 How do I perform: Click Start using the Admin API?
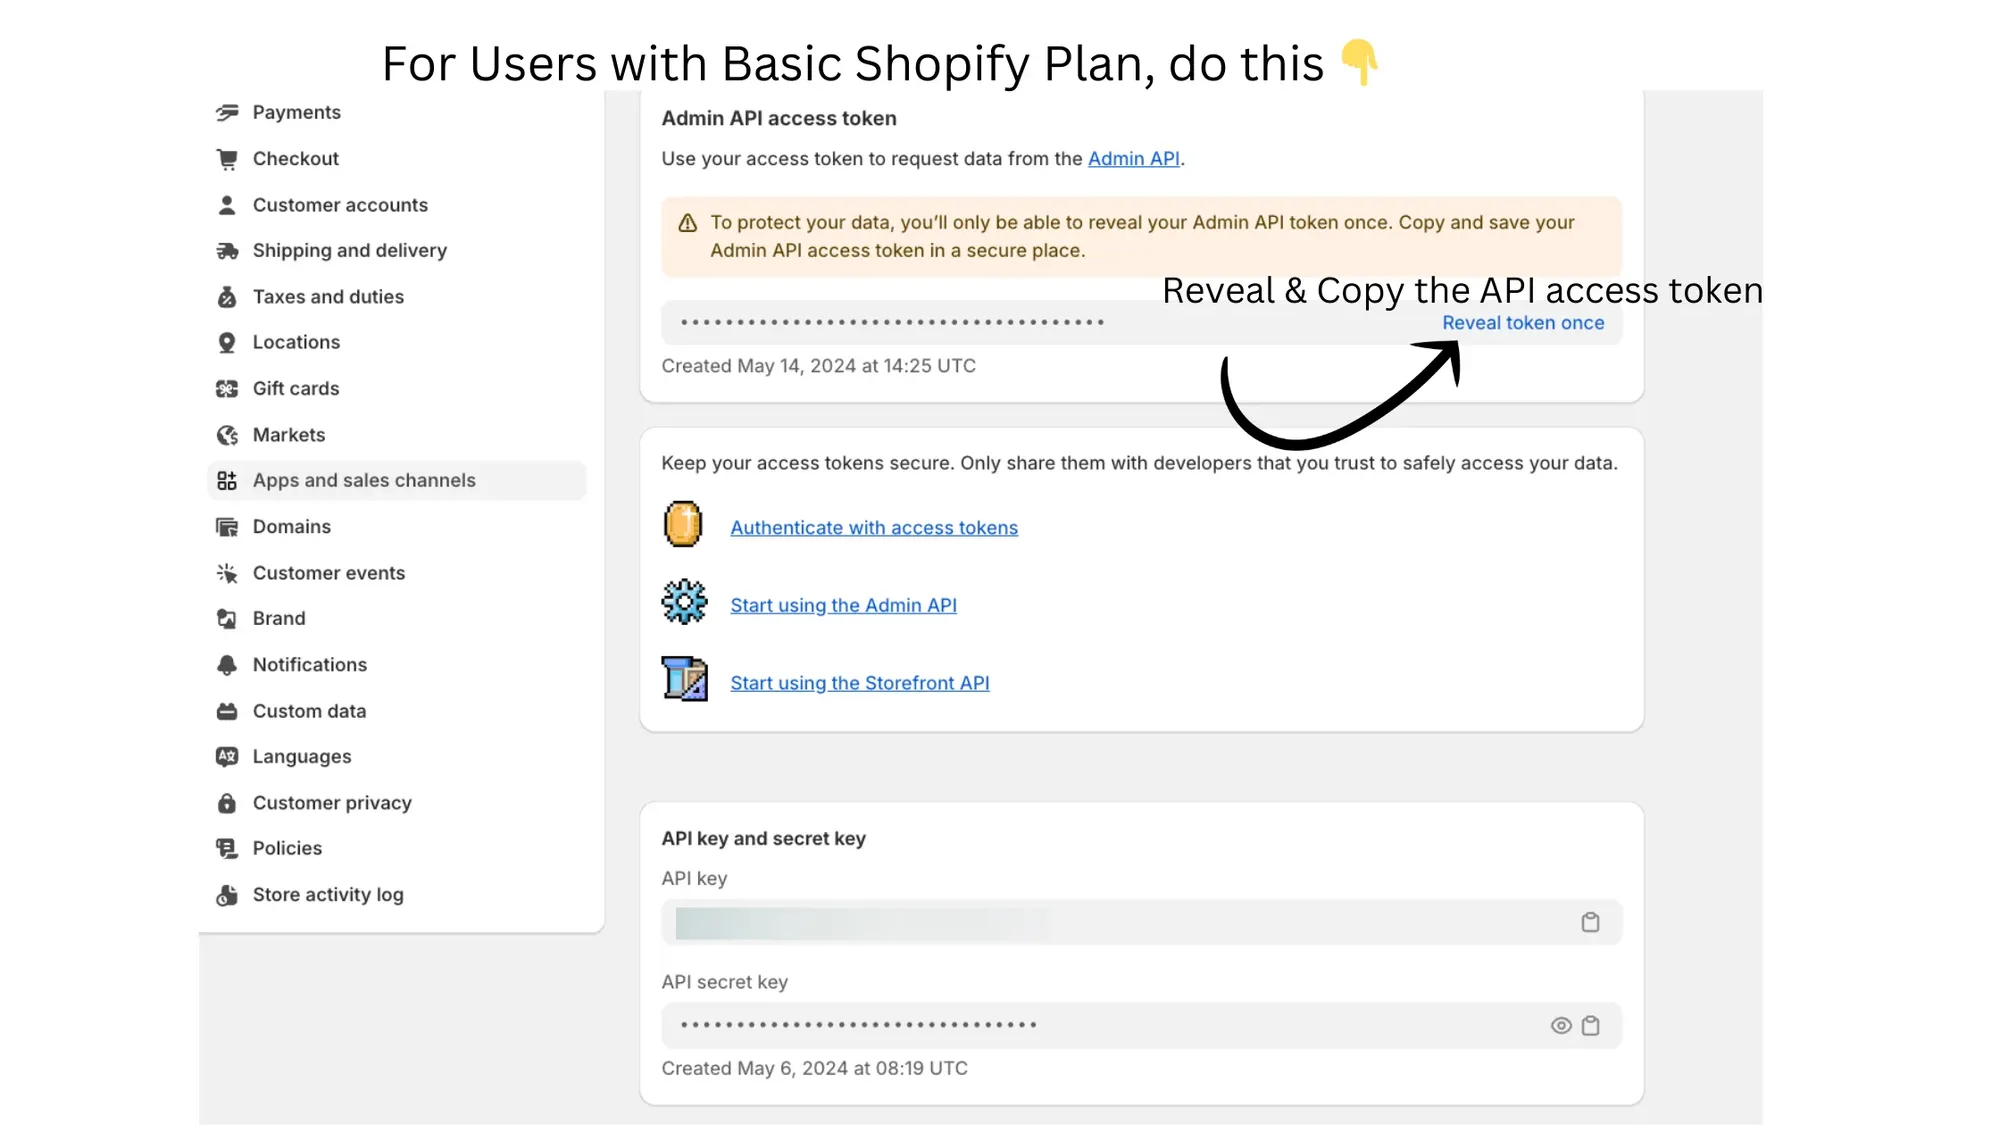(843, 604)
